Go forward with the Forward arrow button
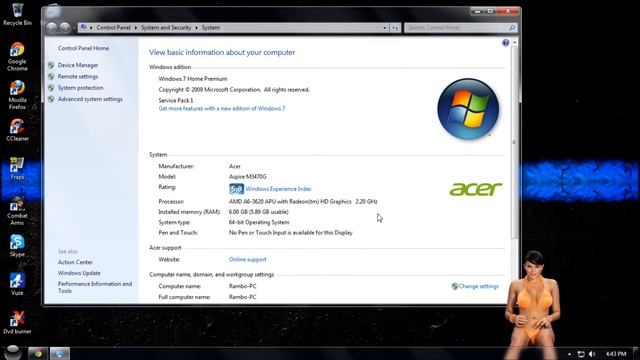Screen dimensions: 640x360 point(64,28)
